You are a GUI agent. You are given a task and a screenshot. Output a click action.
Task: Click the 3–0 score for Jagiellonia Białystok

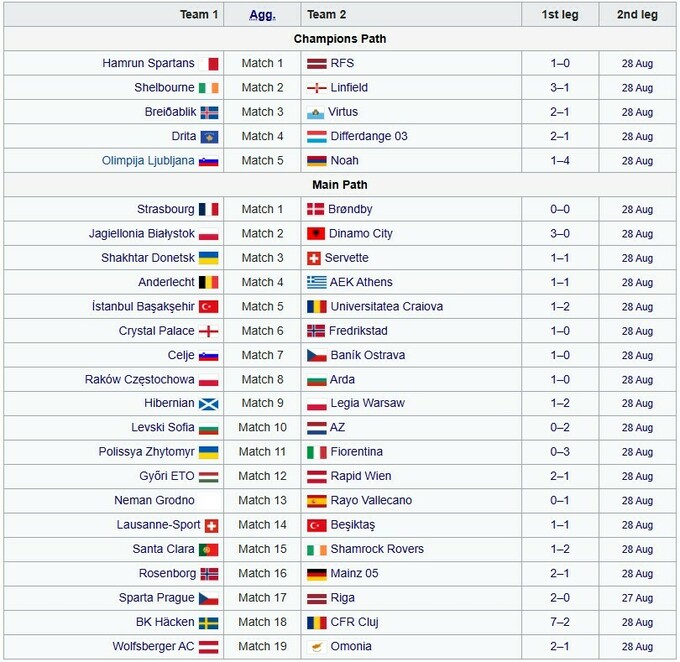point(560,234)
